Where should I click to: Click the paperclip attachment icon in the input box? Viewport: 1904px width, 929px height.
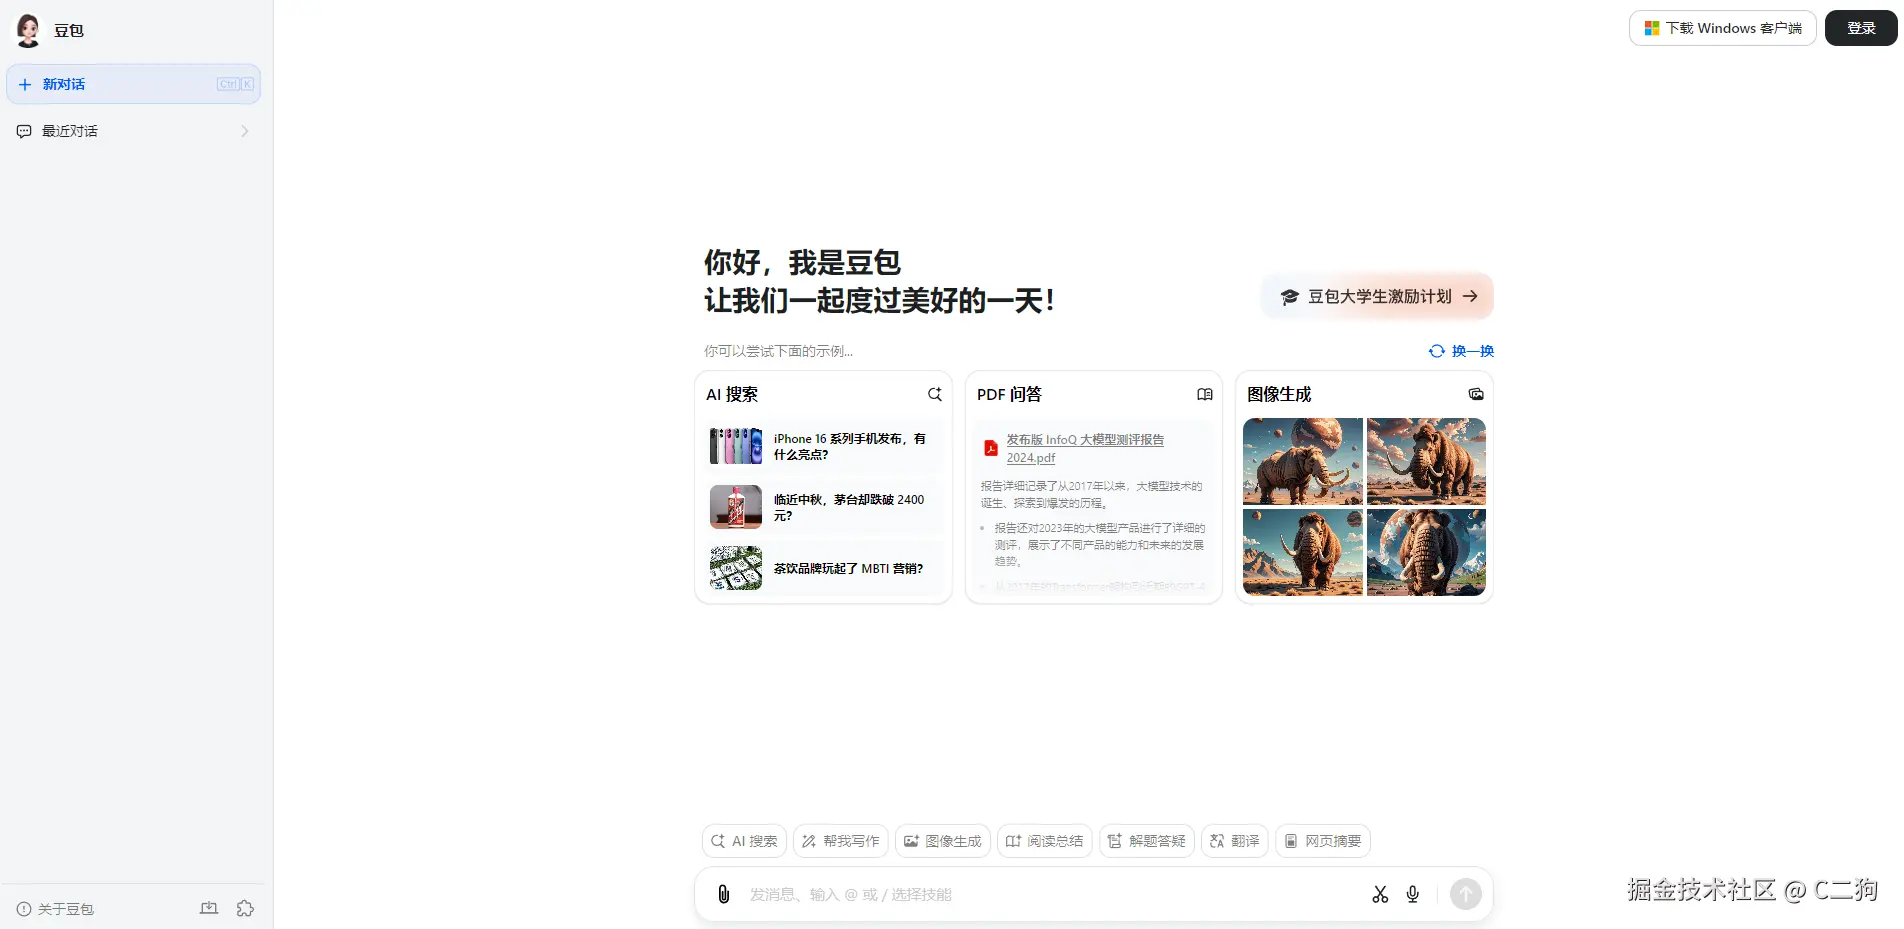[723, 894]
